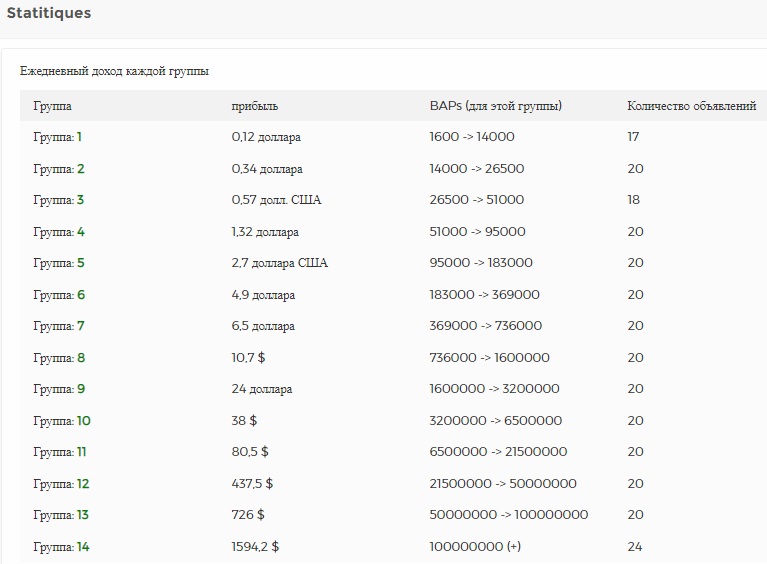Select the '100000000 (+)' BAPs cell
767x564 pixels.
pos(475,547)
